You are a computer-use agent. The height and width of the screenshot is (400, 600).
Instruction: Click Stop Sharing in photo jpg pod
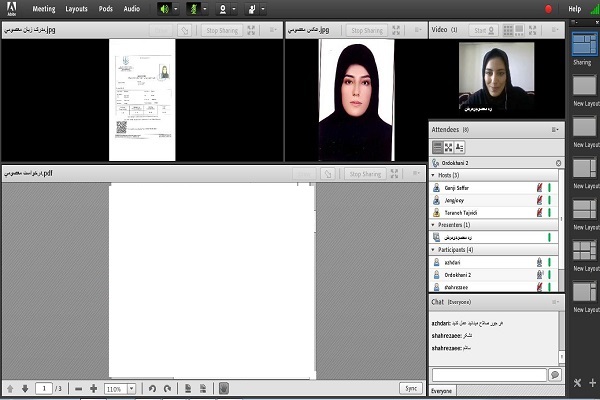[367, 30]
